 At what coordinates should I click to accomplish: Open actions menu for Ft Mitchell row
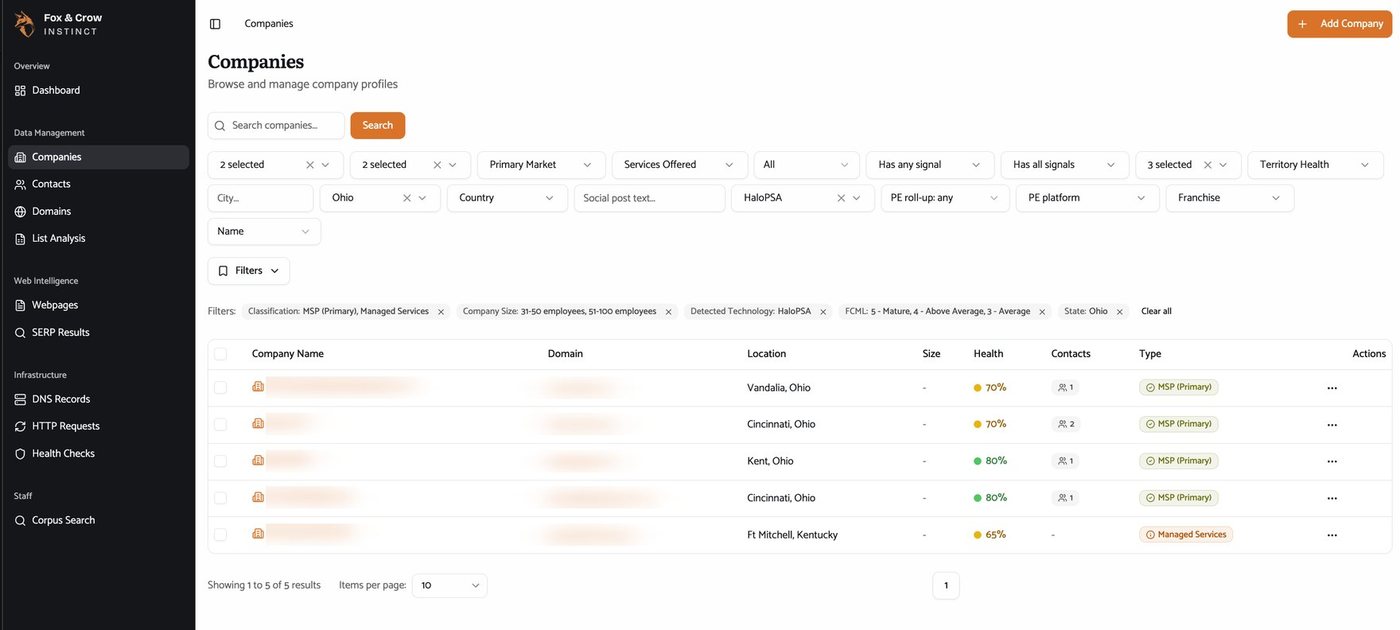point(1332,535)
